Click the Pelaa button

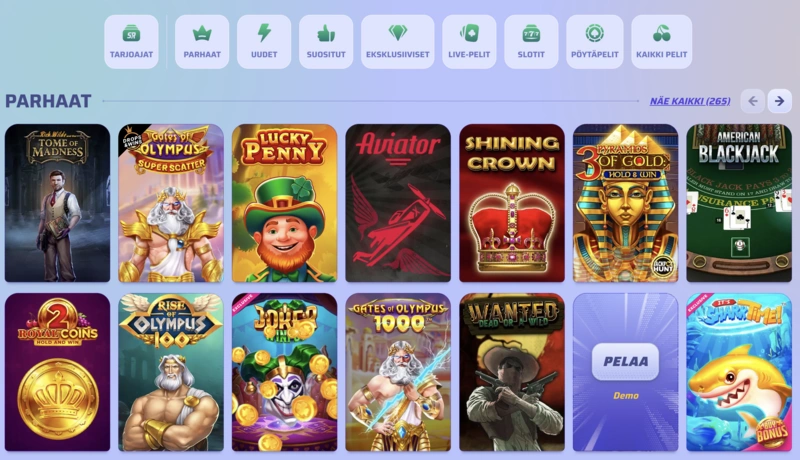(626, 362)
